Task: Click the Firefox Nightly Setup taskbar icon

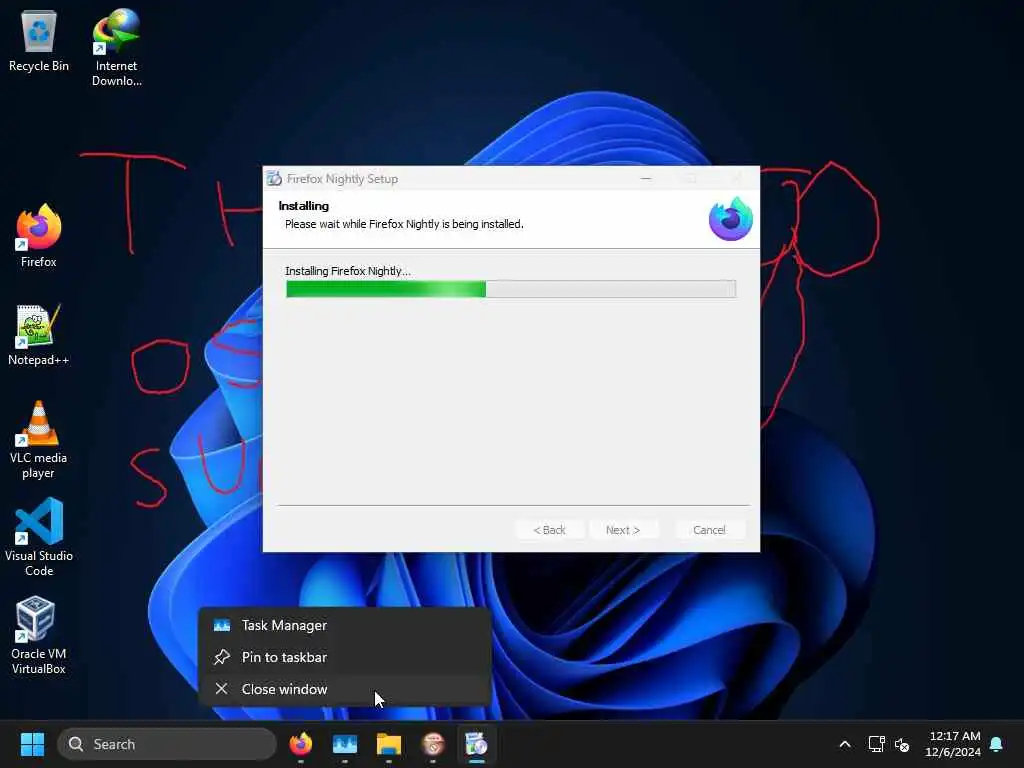Action: tap(476, 744)
